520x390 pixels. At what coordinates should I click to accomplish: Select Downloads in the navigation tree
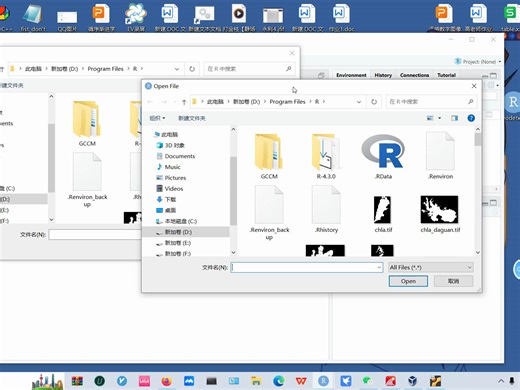166,199
